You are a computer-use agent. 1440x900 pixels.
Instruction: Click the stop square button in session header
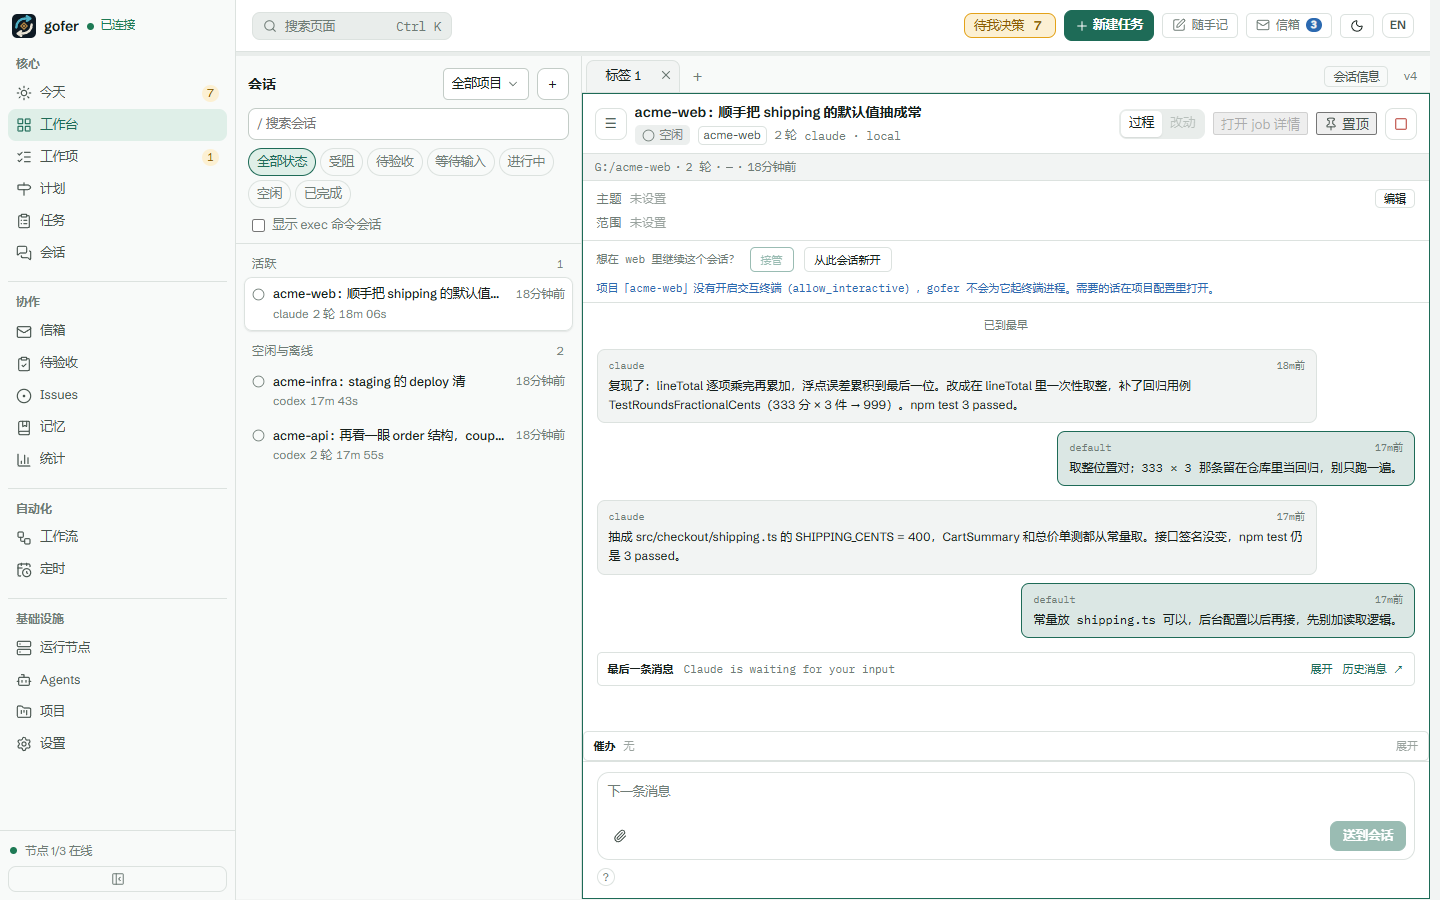coord(1401,124)
